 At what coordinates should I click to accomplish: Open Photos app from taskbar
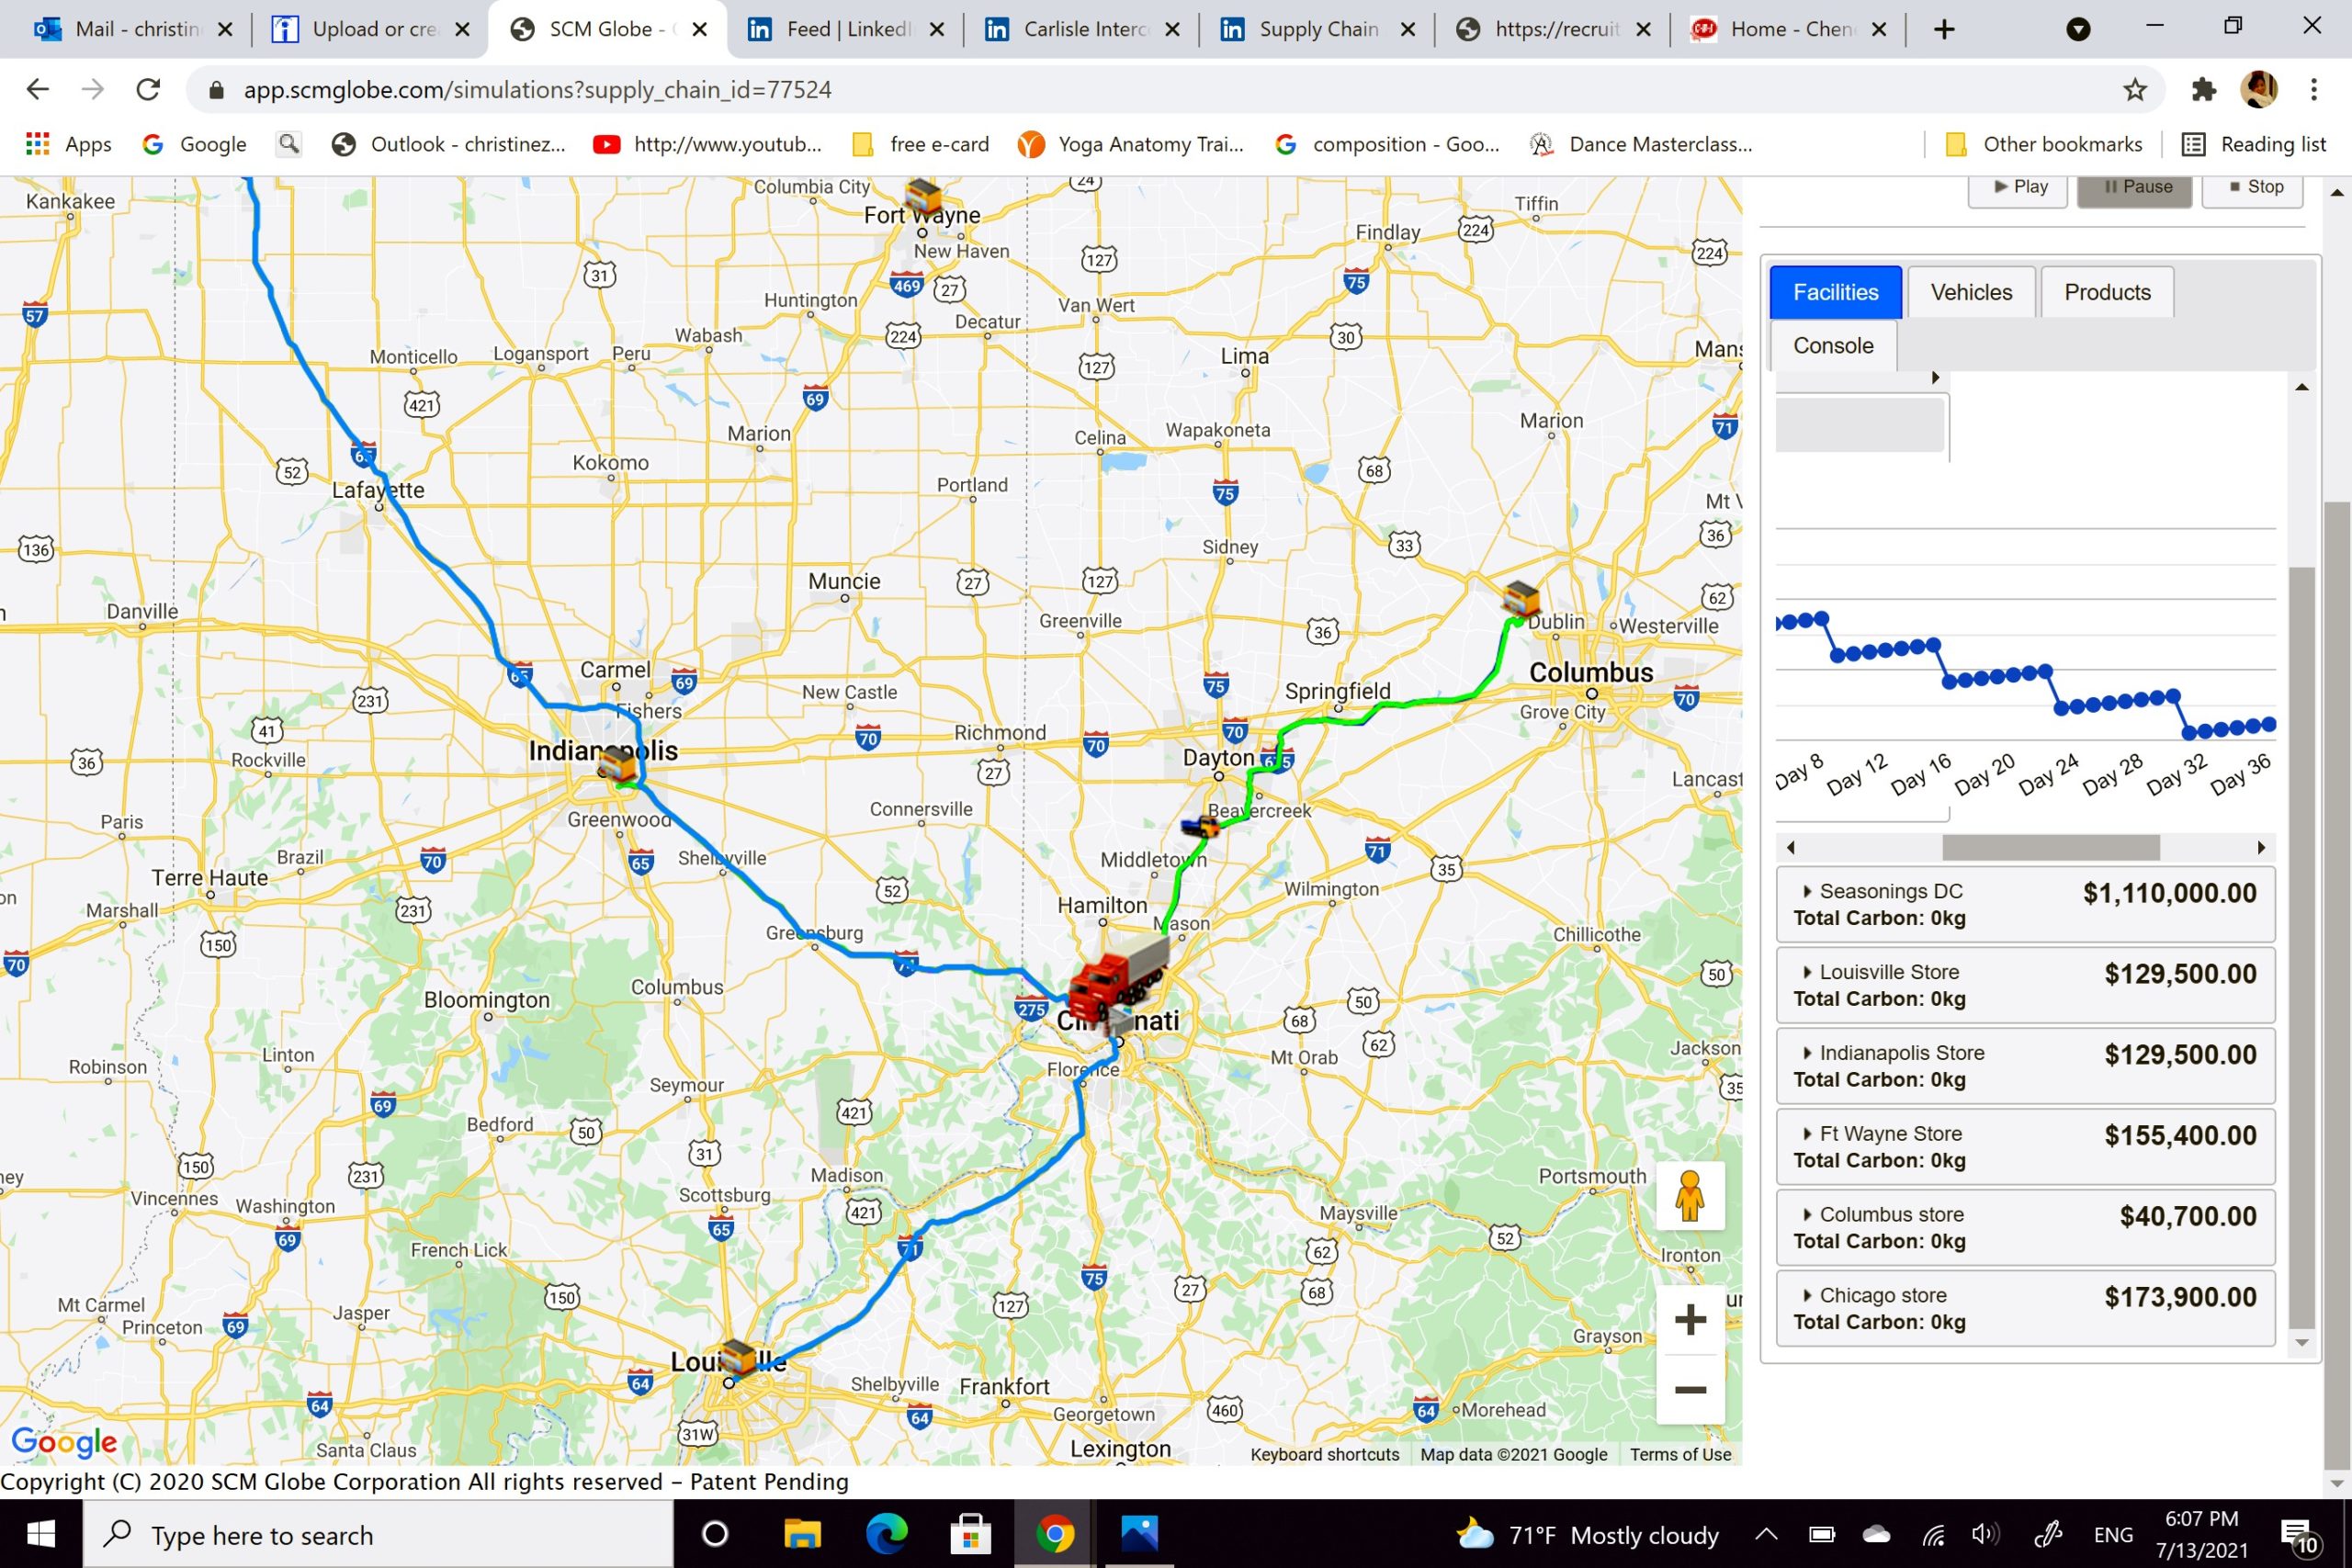tap(1139, 1534)
